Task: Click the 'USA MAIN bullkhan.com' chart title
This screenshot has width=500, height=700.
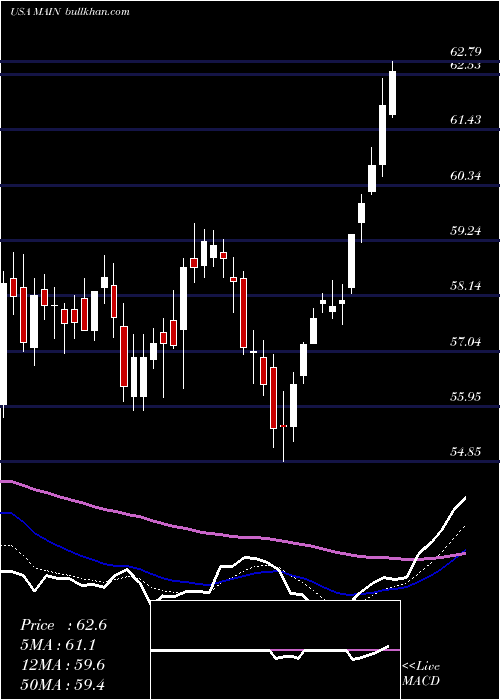Action: point(70,12)
